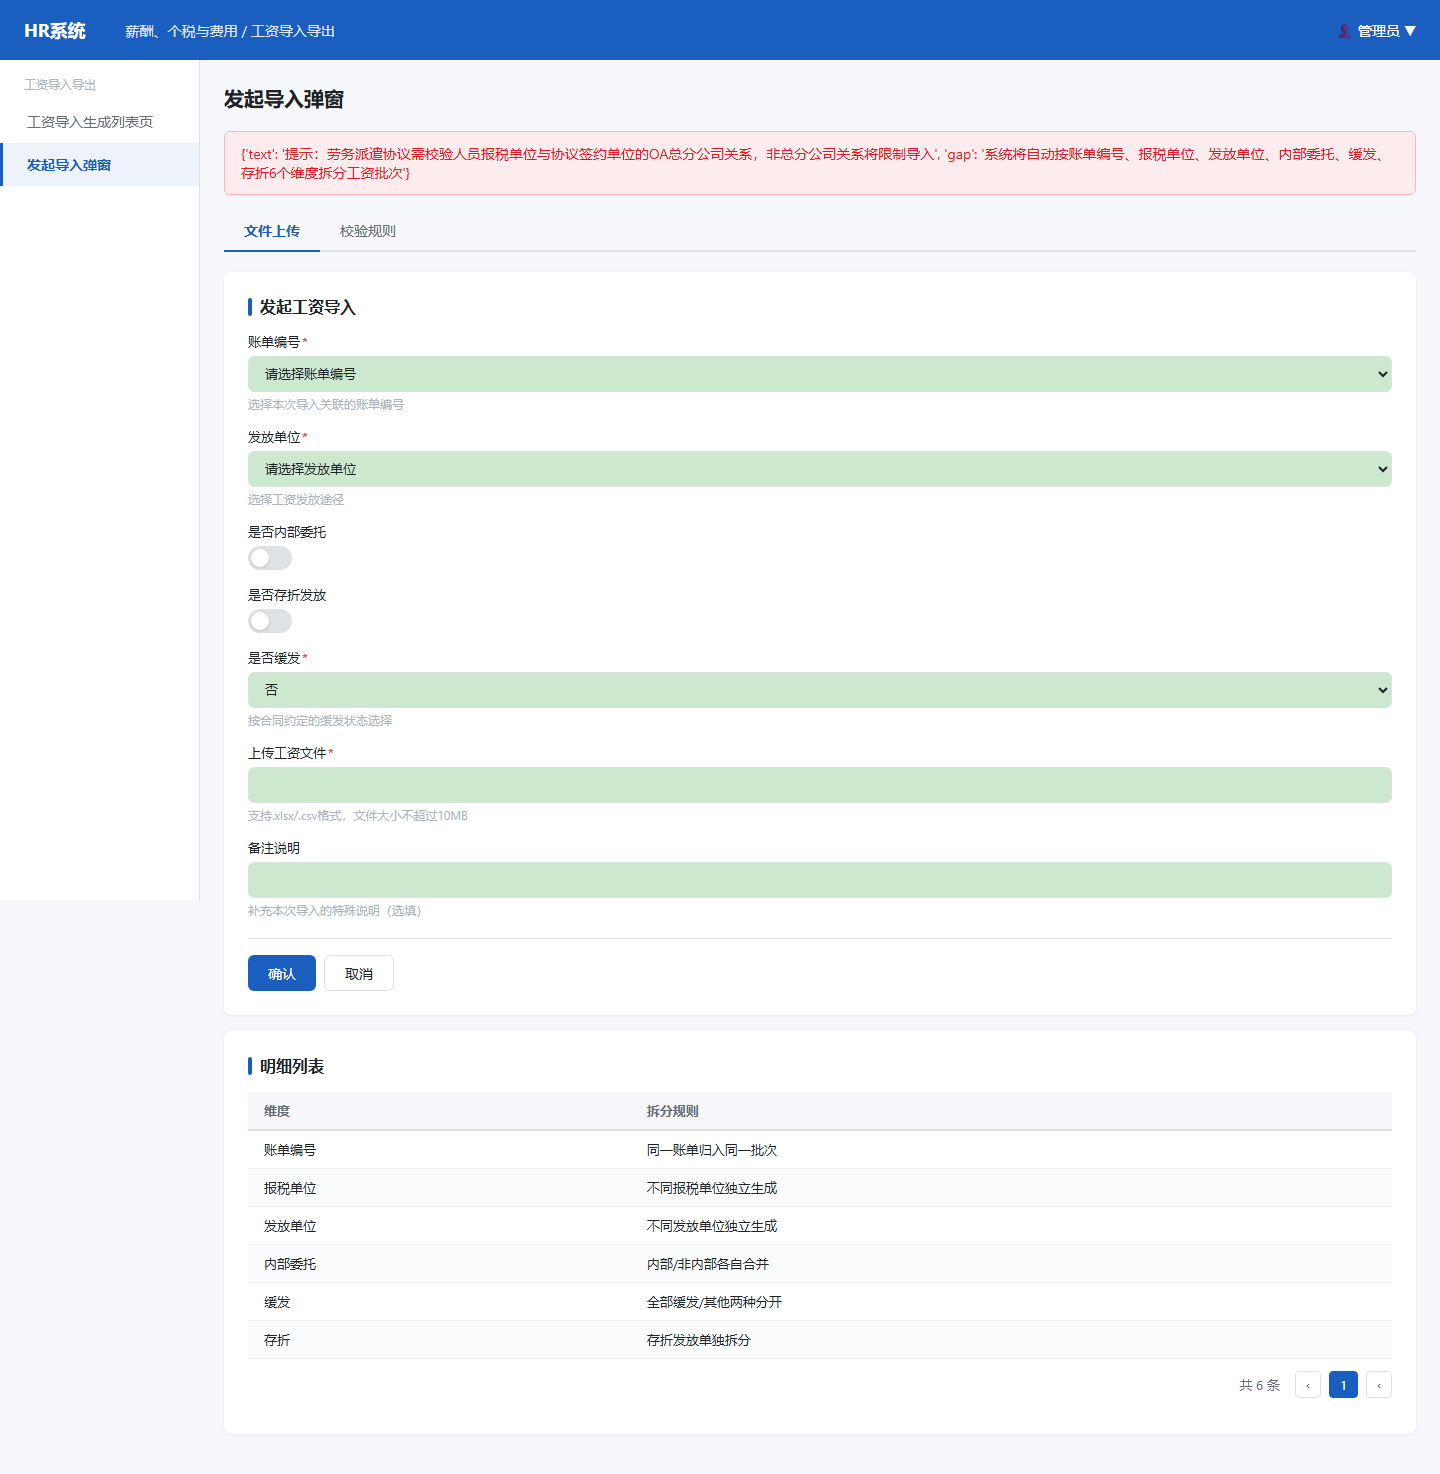This screenshot has width=1440, height=1474.
Task: Click the 取消 button
Action: pyautogui.click(x=359, y=973)
